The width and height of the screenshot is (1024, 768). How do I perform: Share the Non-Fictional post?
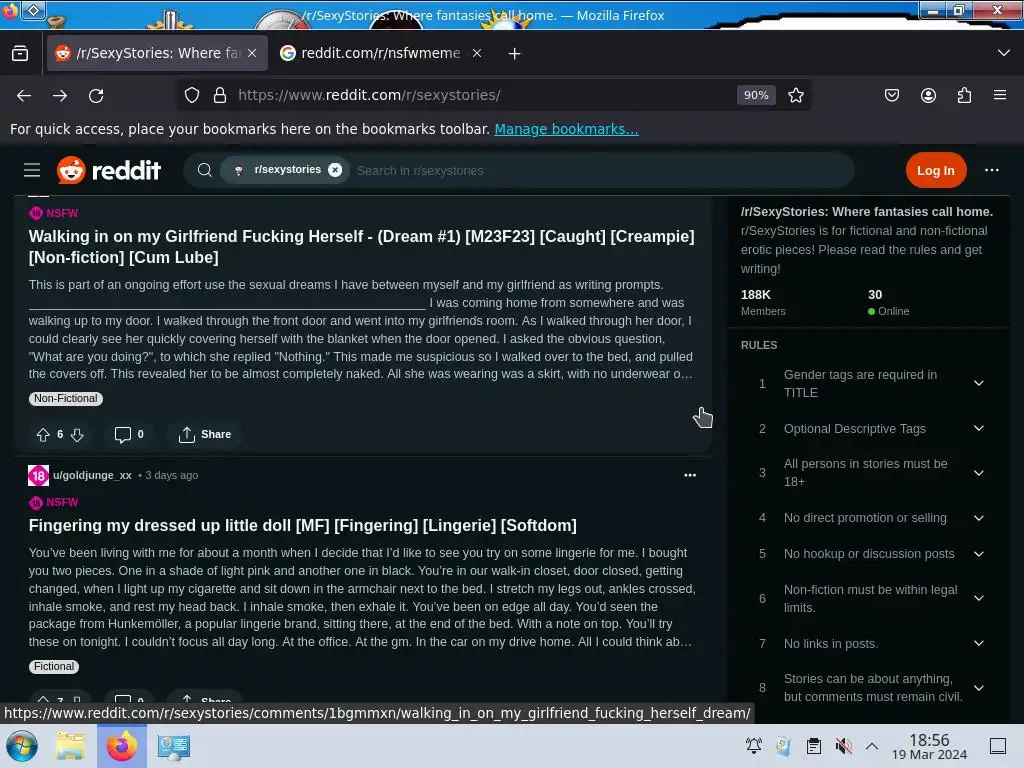(204, 434)
